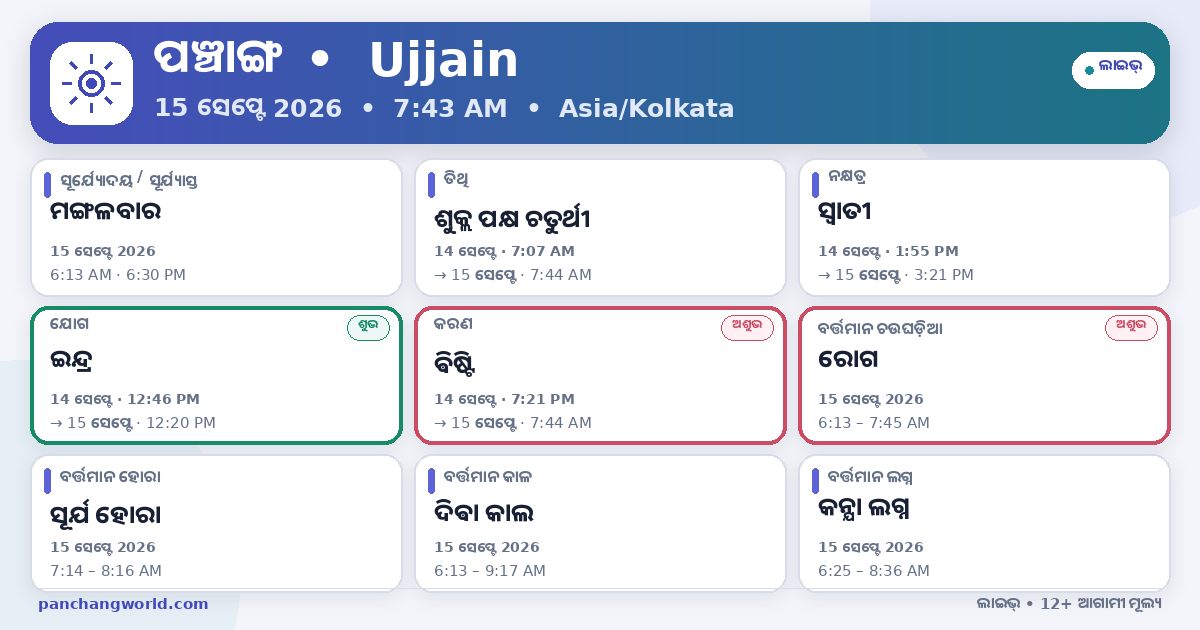This screenshot has height=630, width=1200.
Task: Click the green ଶୁଭ badge on Yoga card
Action: coord(368,328)
